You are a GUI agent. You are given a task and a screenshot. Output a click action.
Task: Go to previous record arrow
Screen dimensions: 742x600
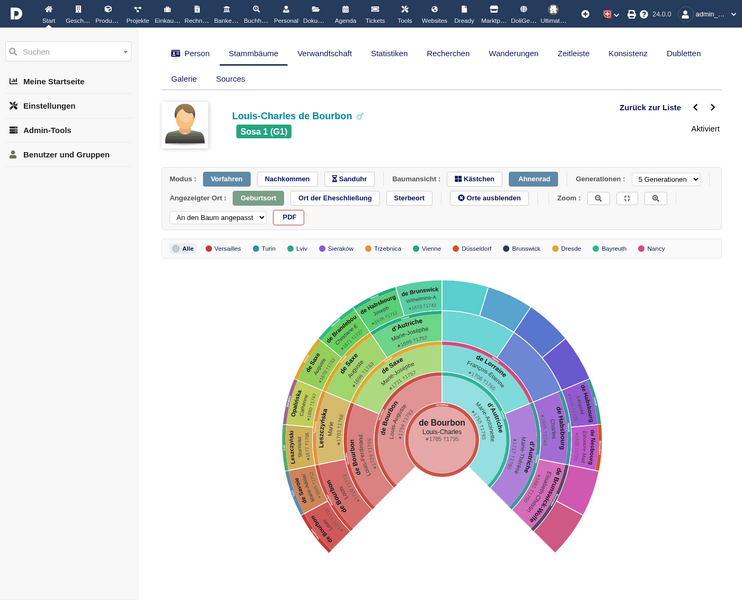tap(695, 107)
